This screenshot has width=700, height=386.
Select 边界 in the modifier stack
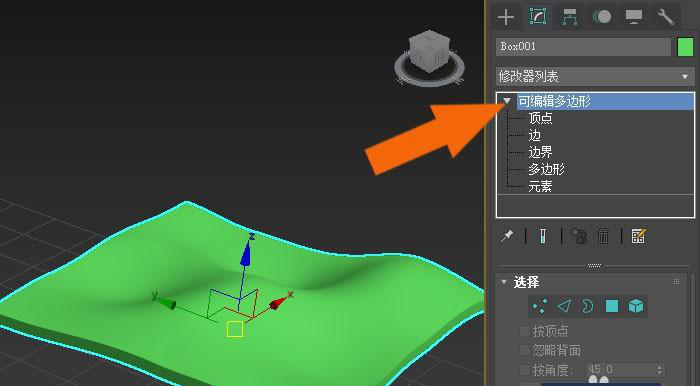tap(540, 152)
